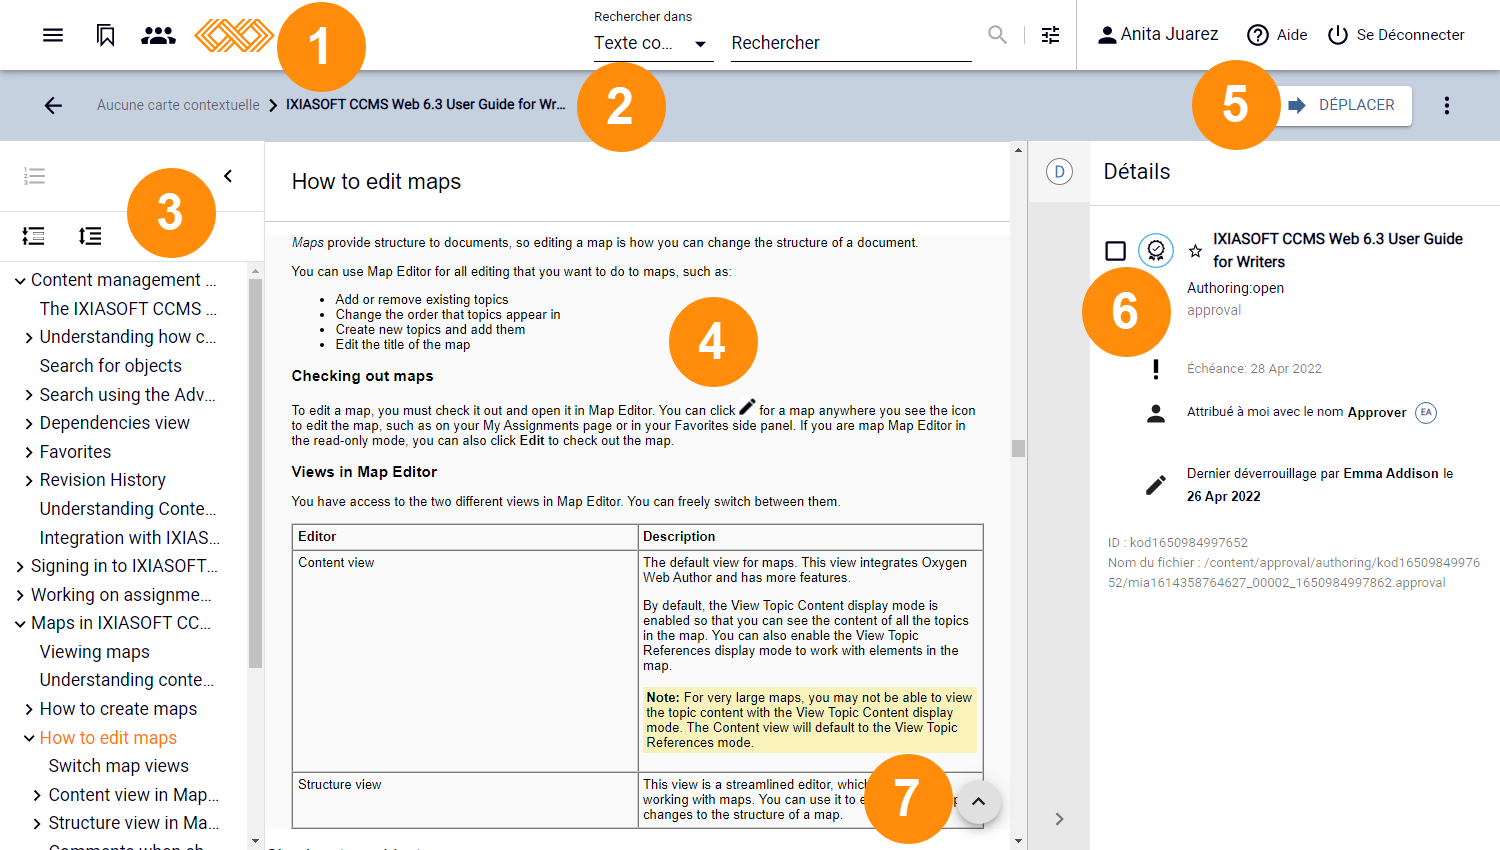Click the Structure view table cell

point(465,800)
